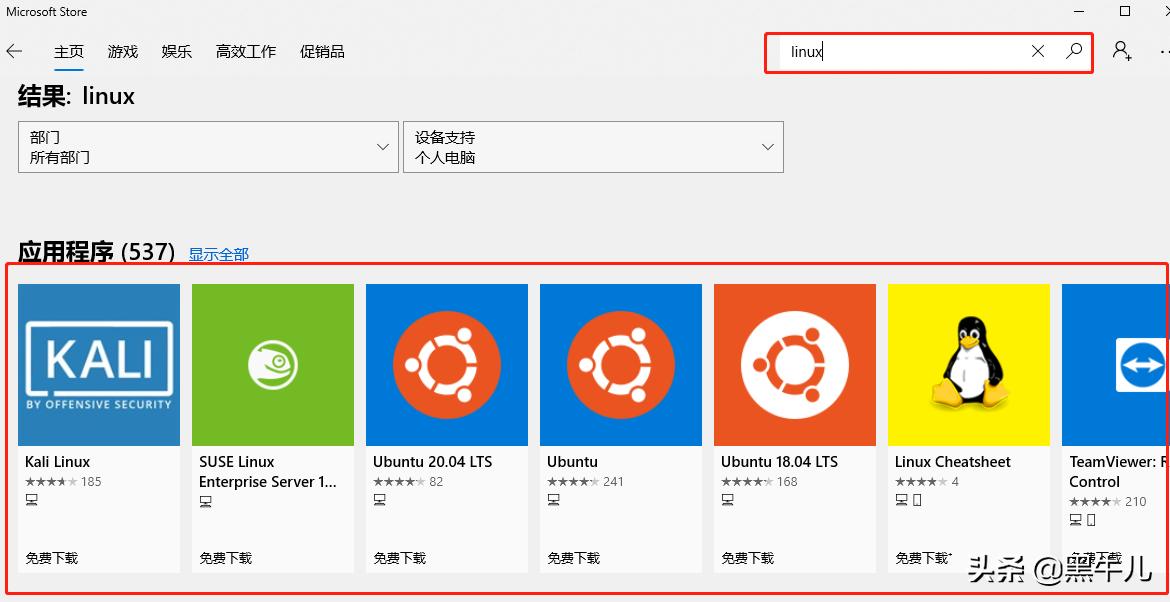Click inside the linux search field
The width and height of the screenshot is (1170, 602).
point(900,51)
